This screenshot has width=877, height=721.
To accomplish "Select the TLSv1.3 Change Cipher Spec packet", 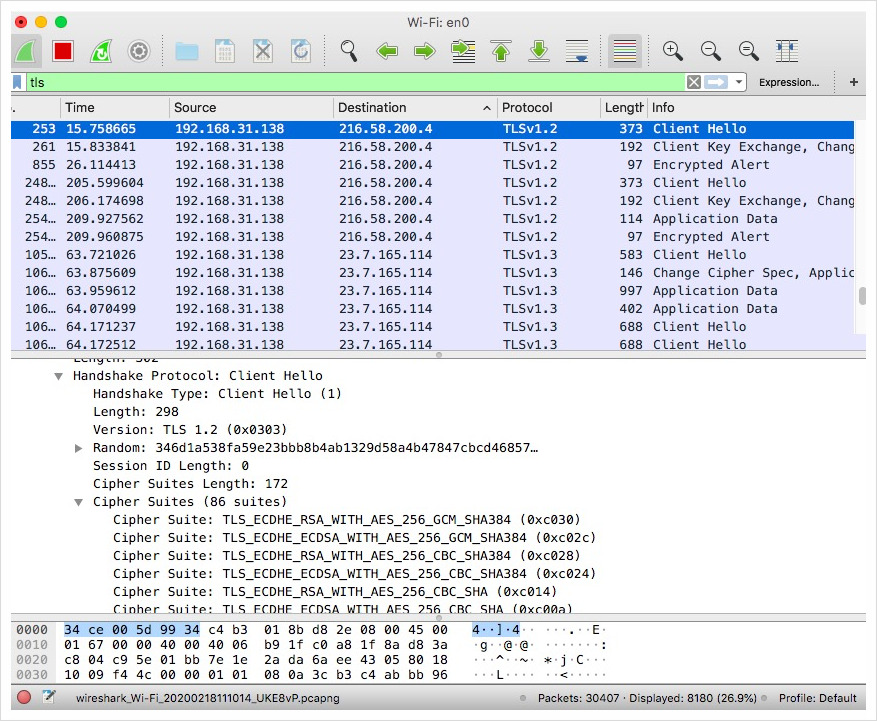I will point(400,272).
